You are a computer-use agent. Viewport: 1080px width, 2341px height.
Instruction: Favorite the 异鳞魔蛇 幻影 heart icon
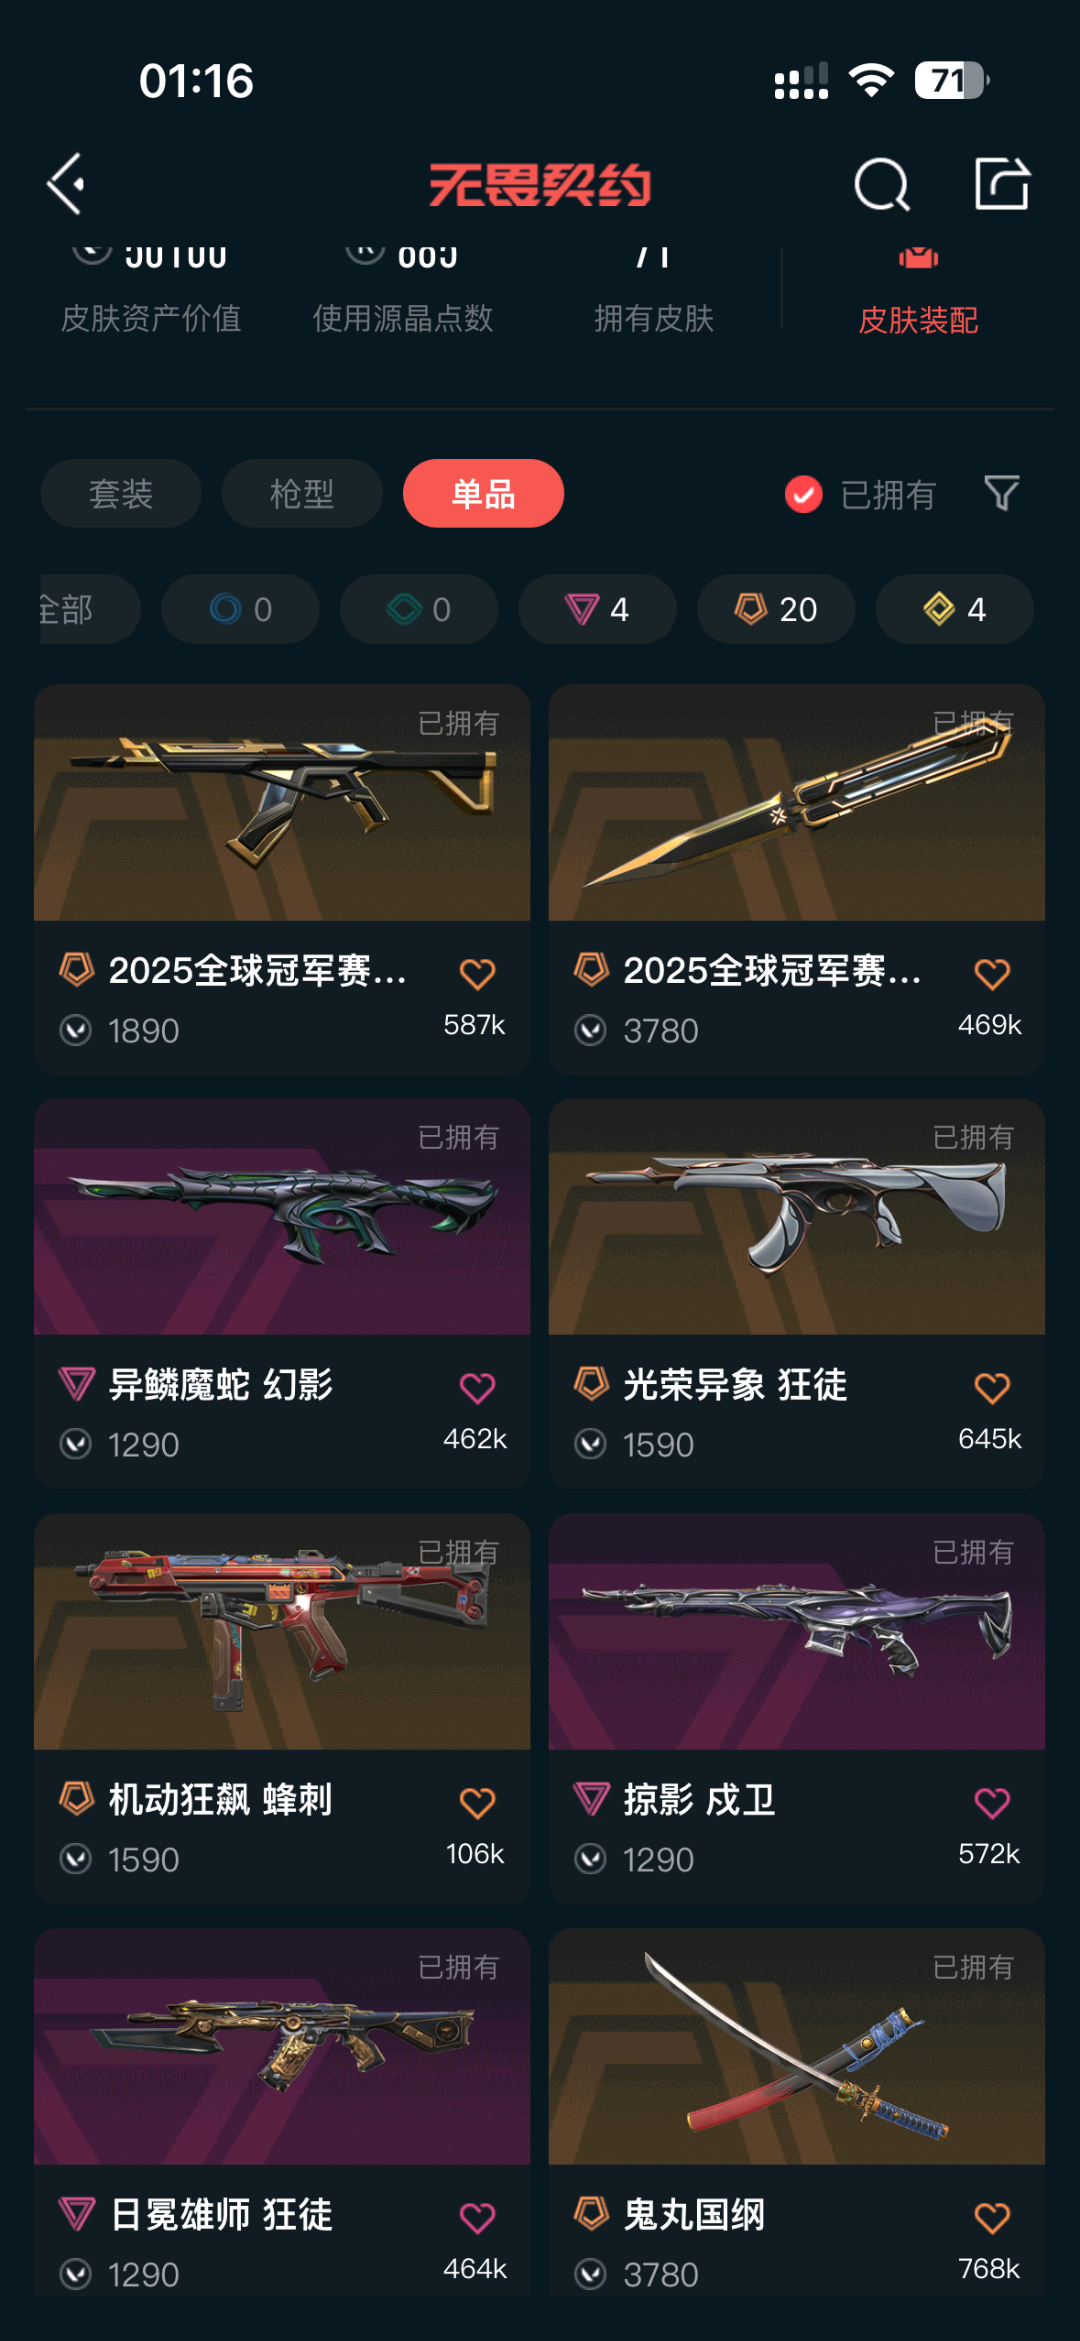pos(477,1388)
